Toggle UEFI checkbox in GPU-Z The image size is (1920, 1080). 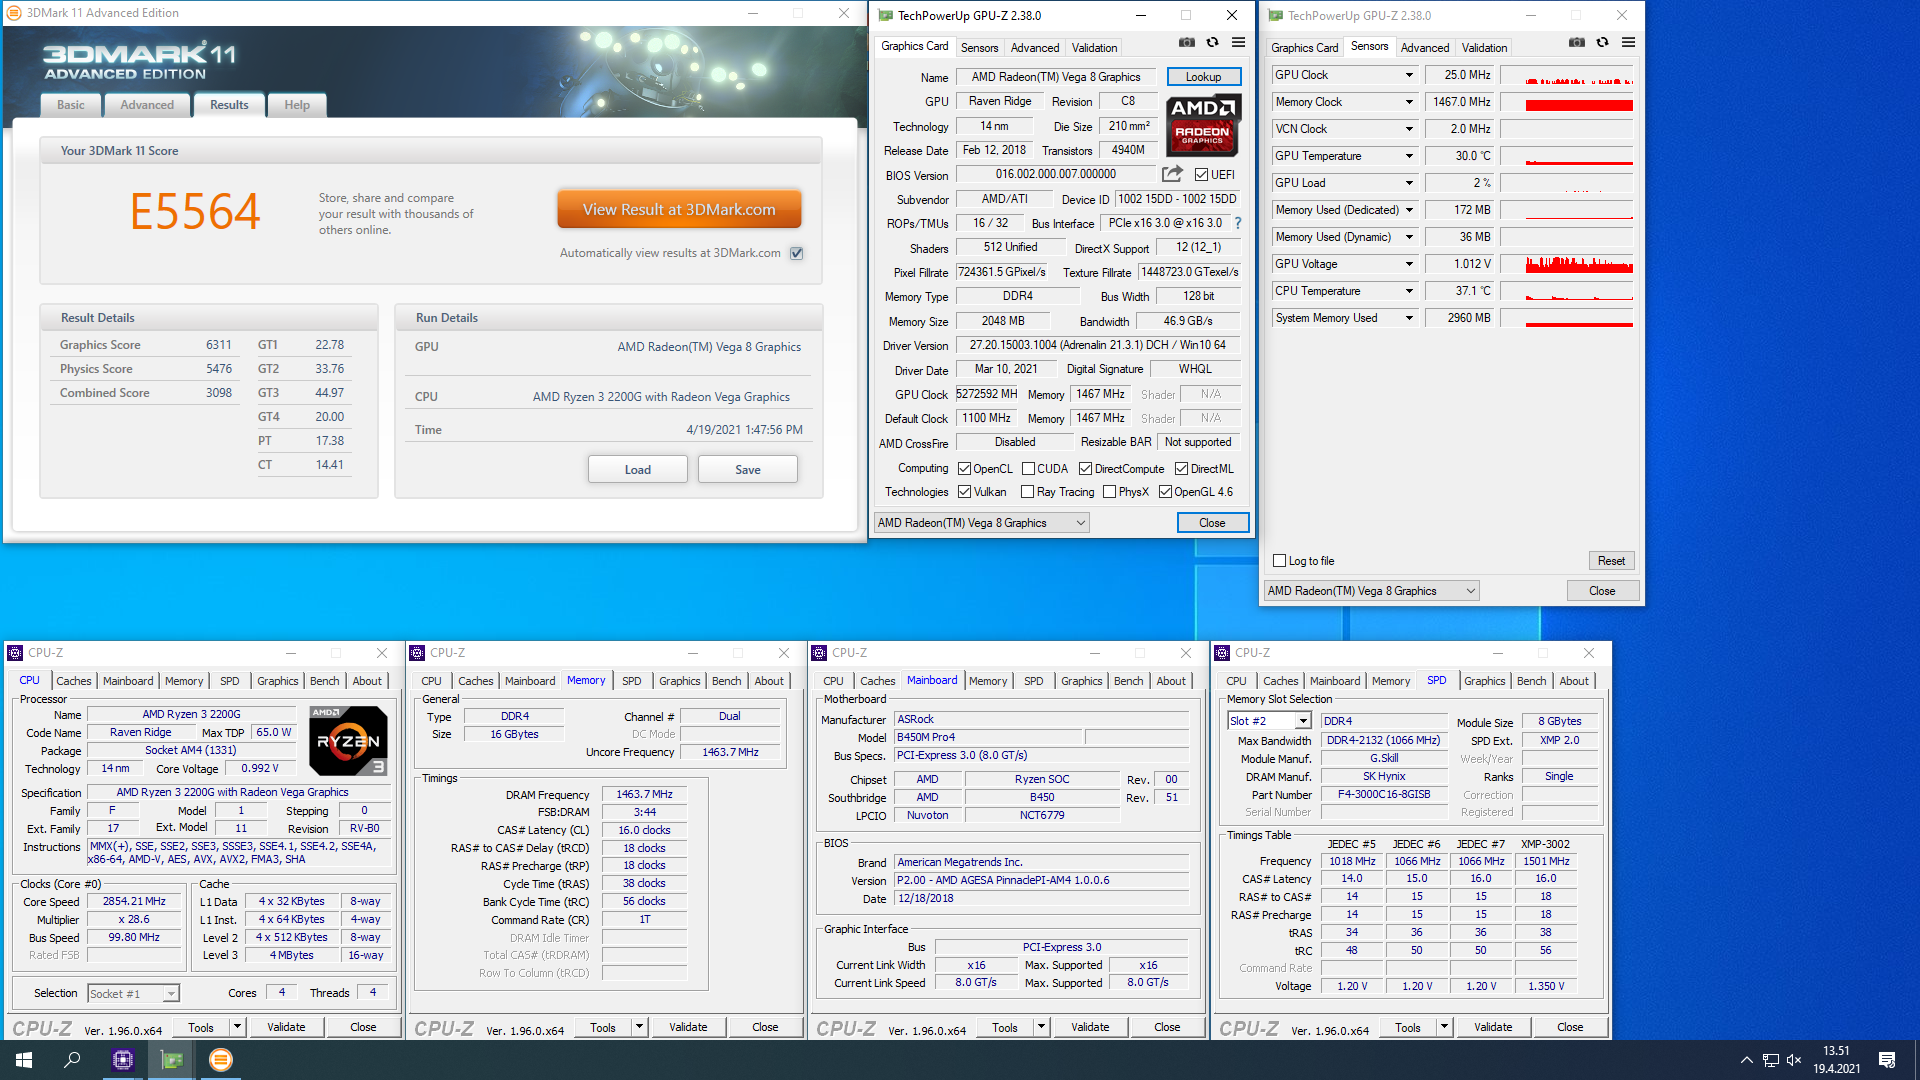1201,174
